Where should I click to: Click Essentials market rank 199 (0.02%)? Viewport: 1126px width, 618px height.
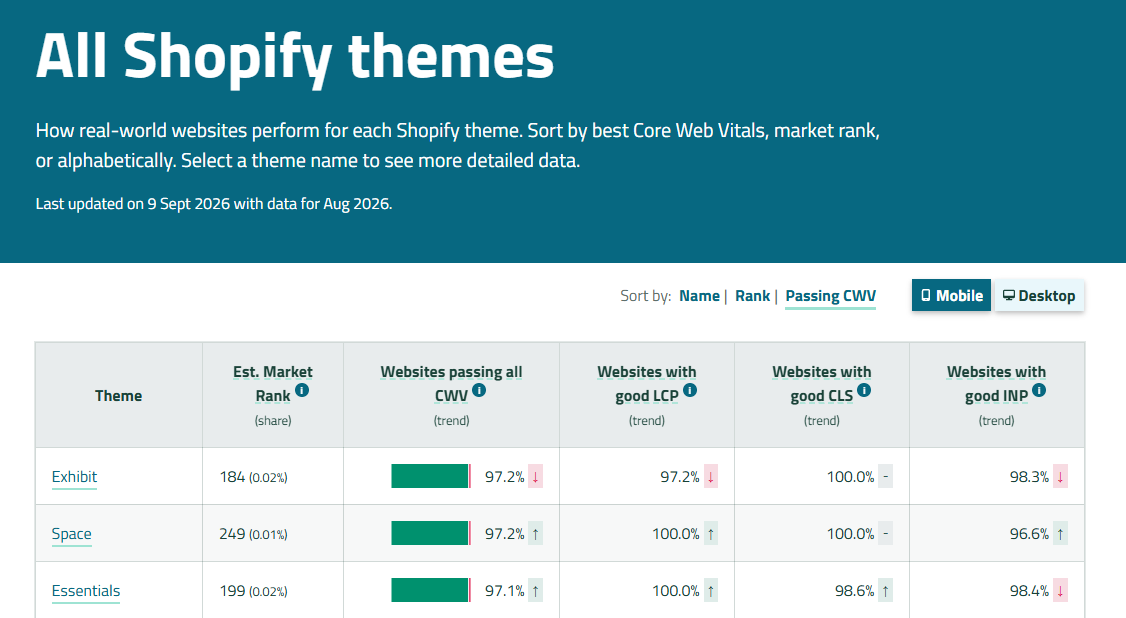point(253,591)
